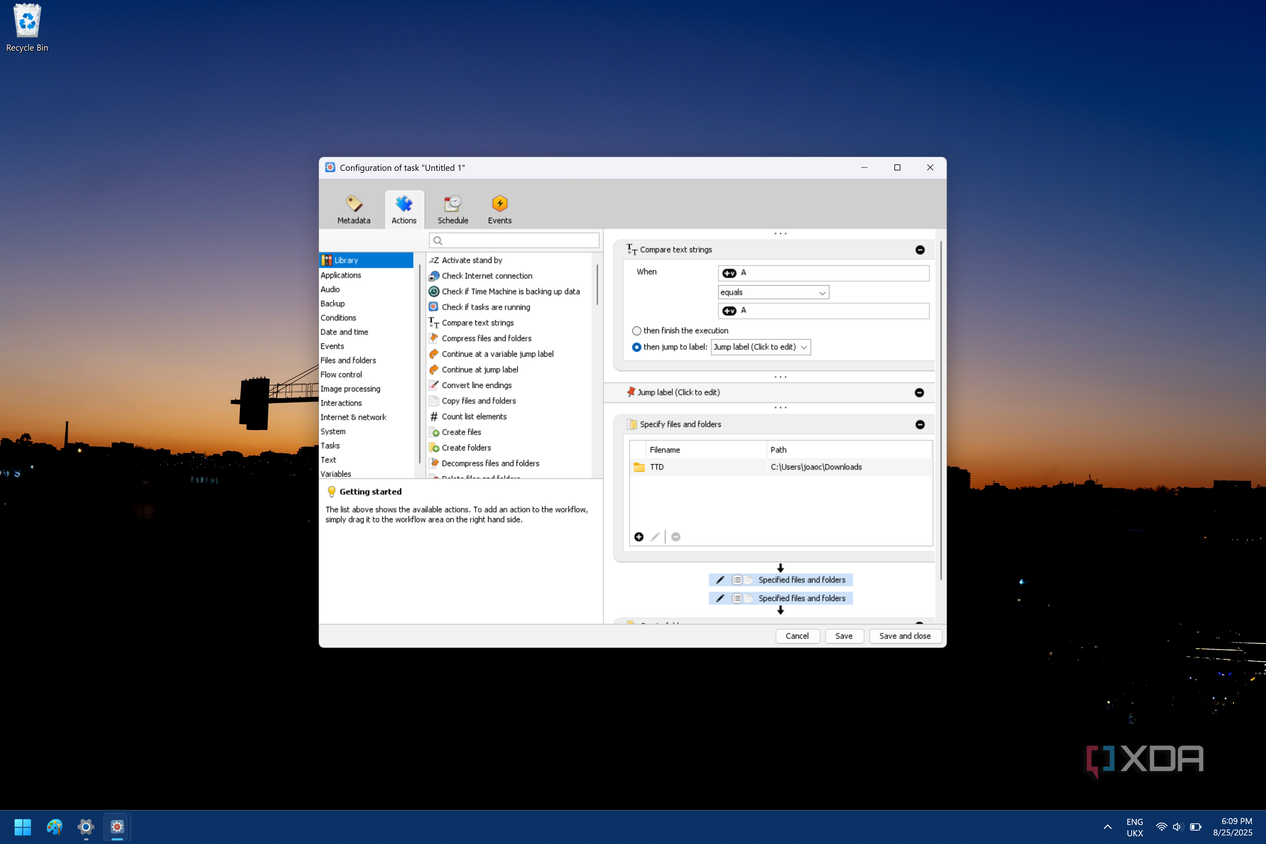Click the Convert line endings icon
This screenshot has height=844, width=1266.
coord(434,385)
